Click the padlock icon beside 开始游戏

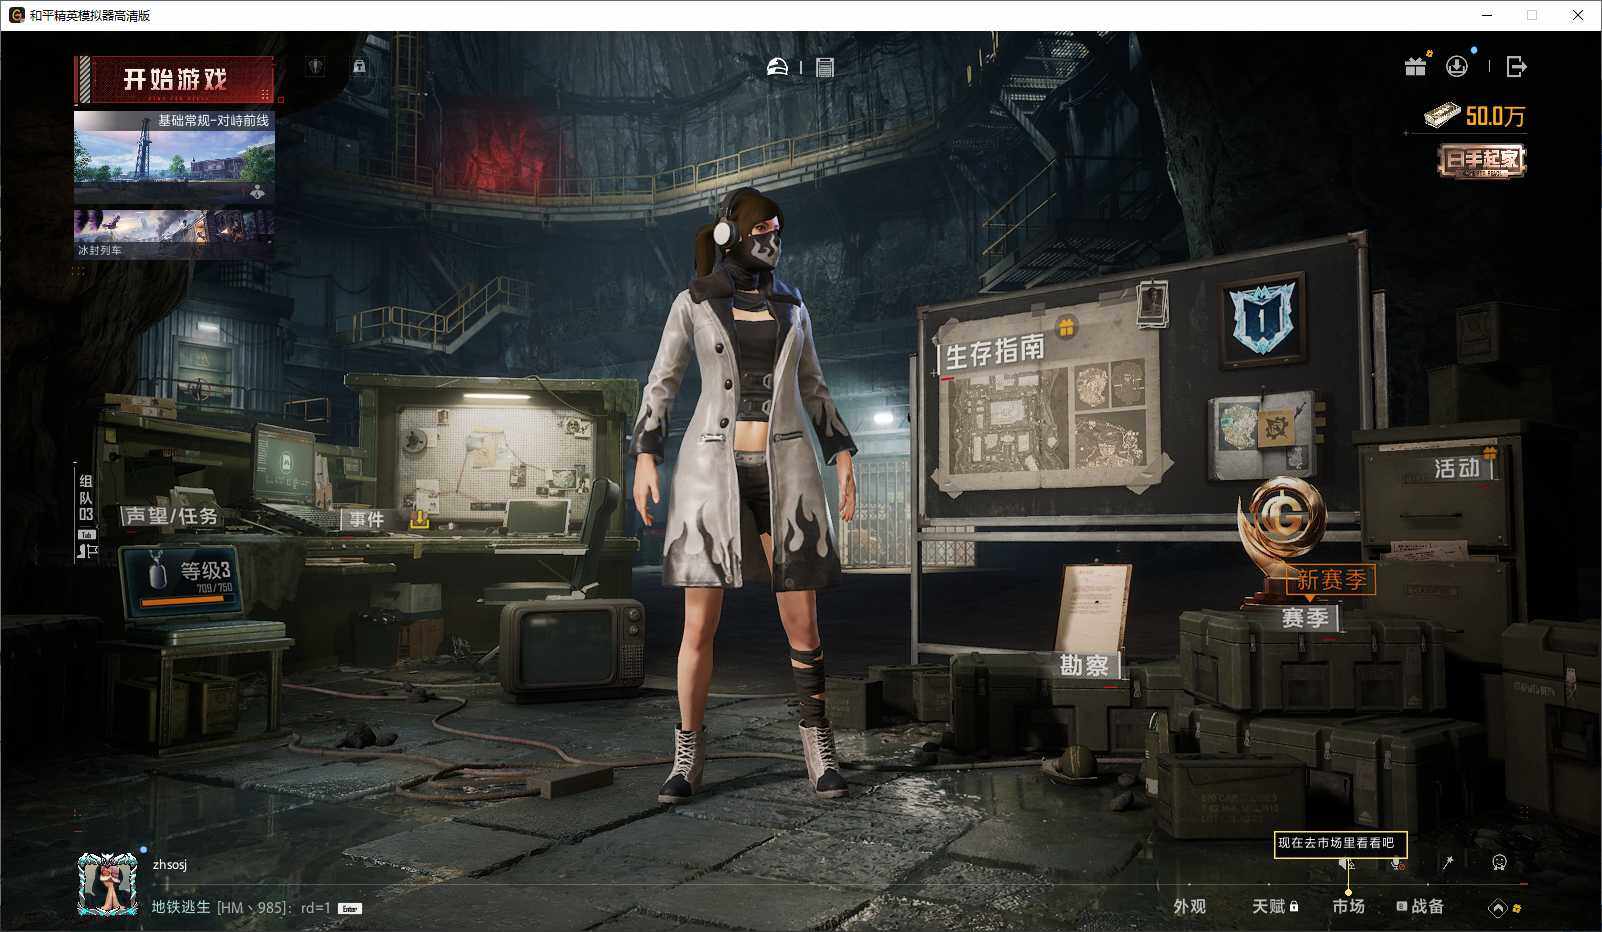tap(359, 66)
